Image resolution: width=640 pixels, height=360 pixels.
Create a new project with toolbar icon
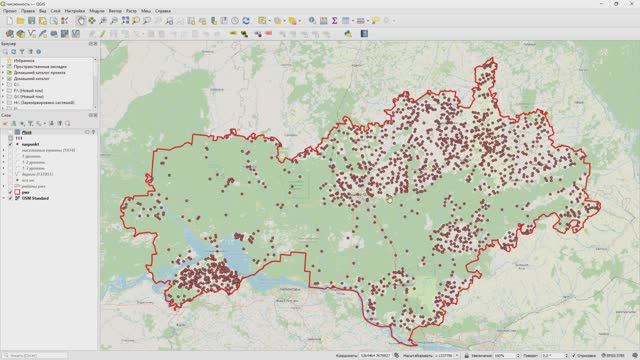9,20
